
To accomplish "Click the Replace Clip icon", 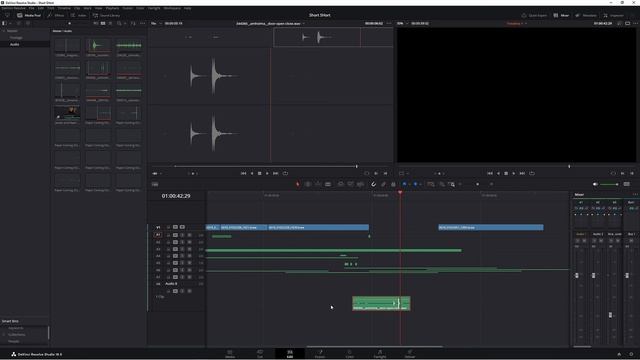I will click(360, 184).
